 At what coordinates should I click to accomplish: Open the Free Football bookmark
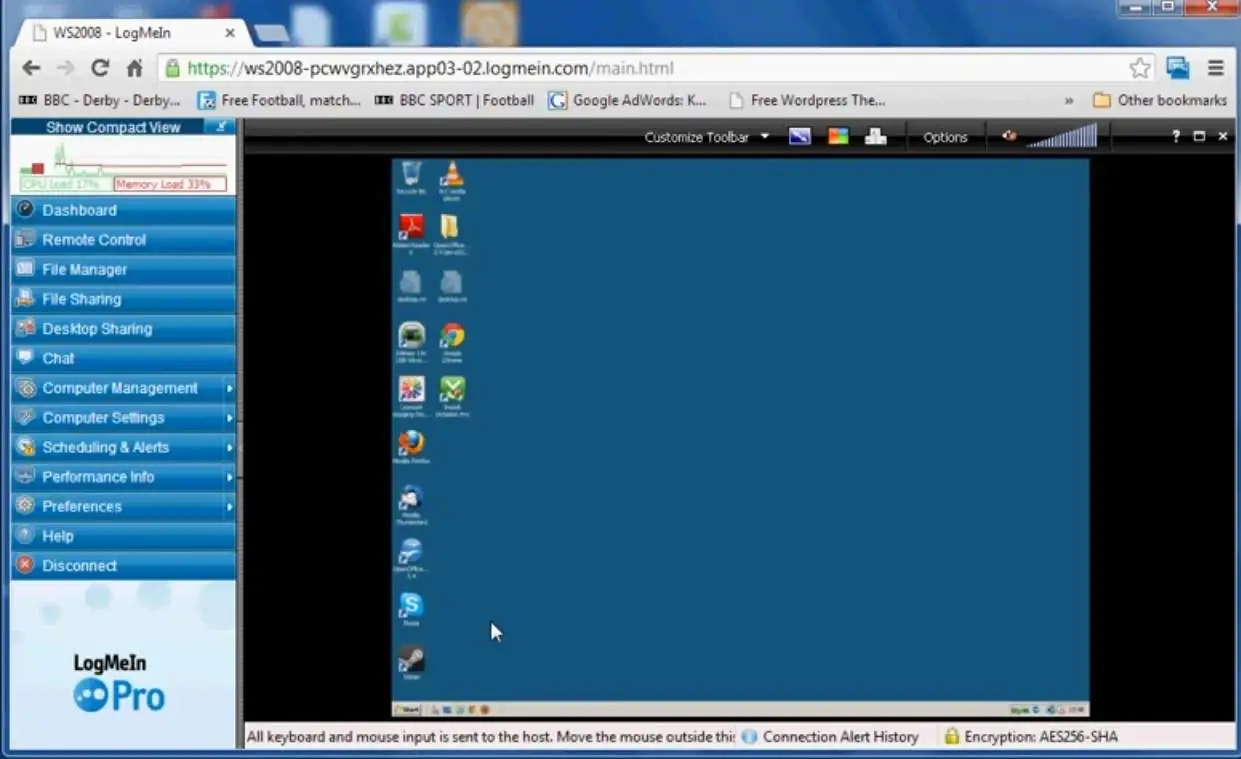[279, 100]
